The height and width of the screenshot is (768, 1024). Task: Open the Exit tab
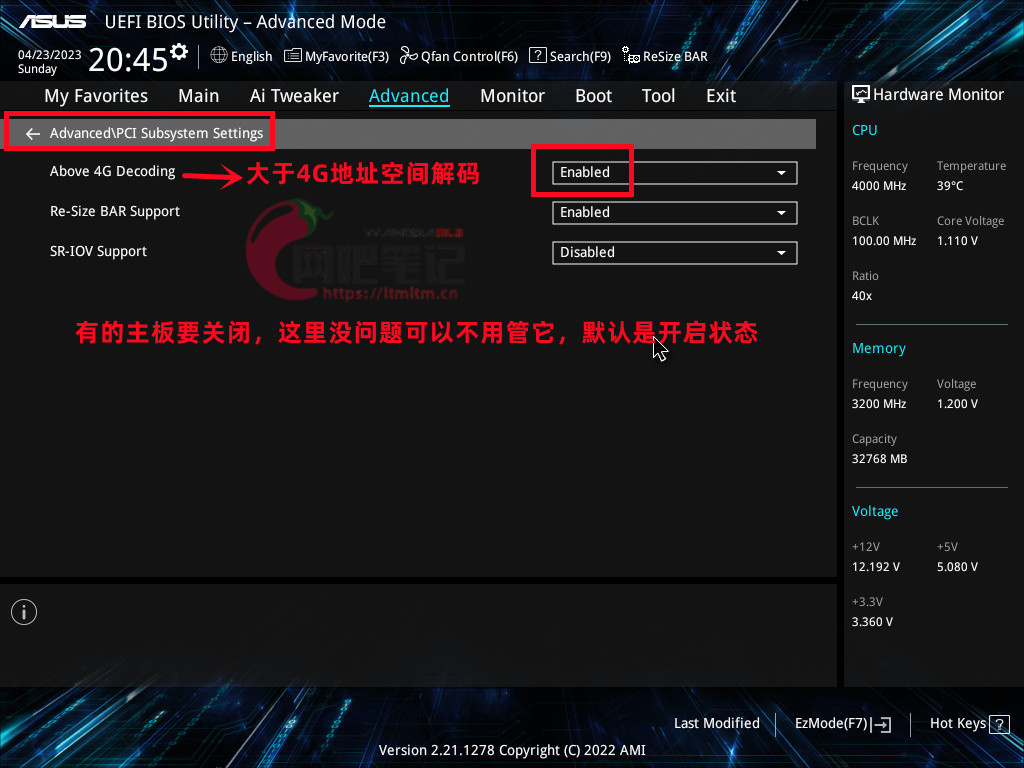721,96
